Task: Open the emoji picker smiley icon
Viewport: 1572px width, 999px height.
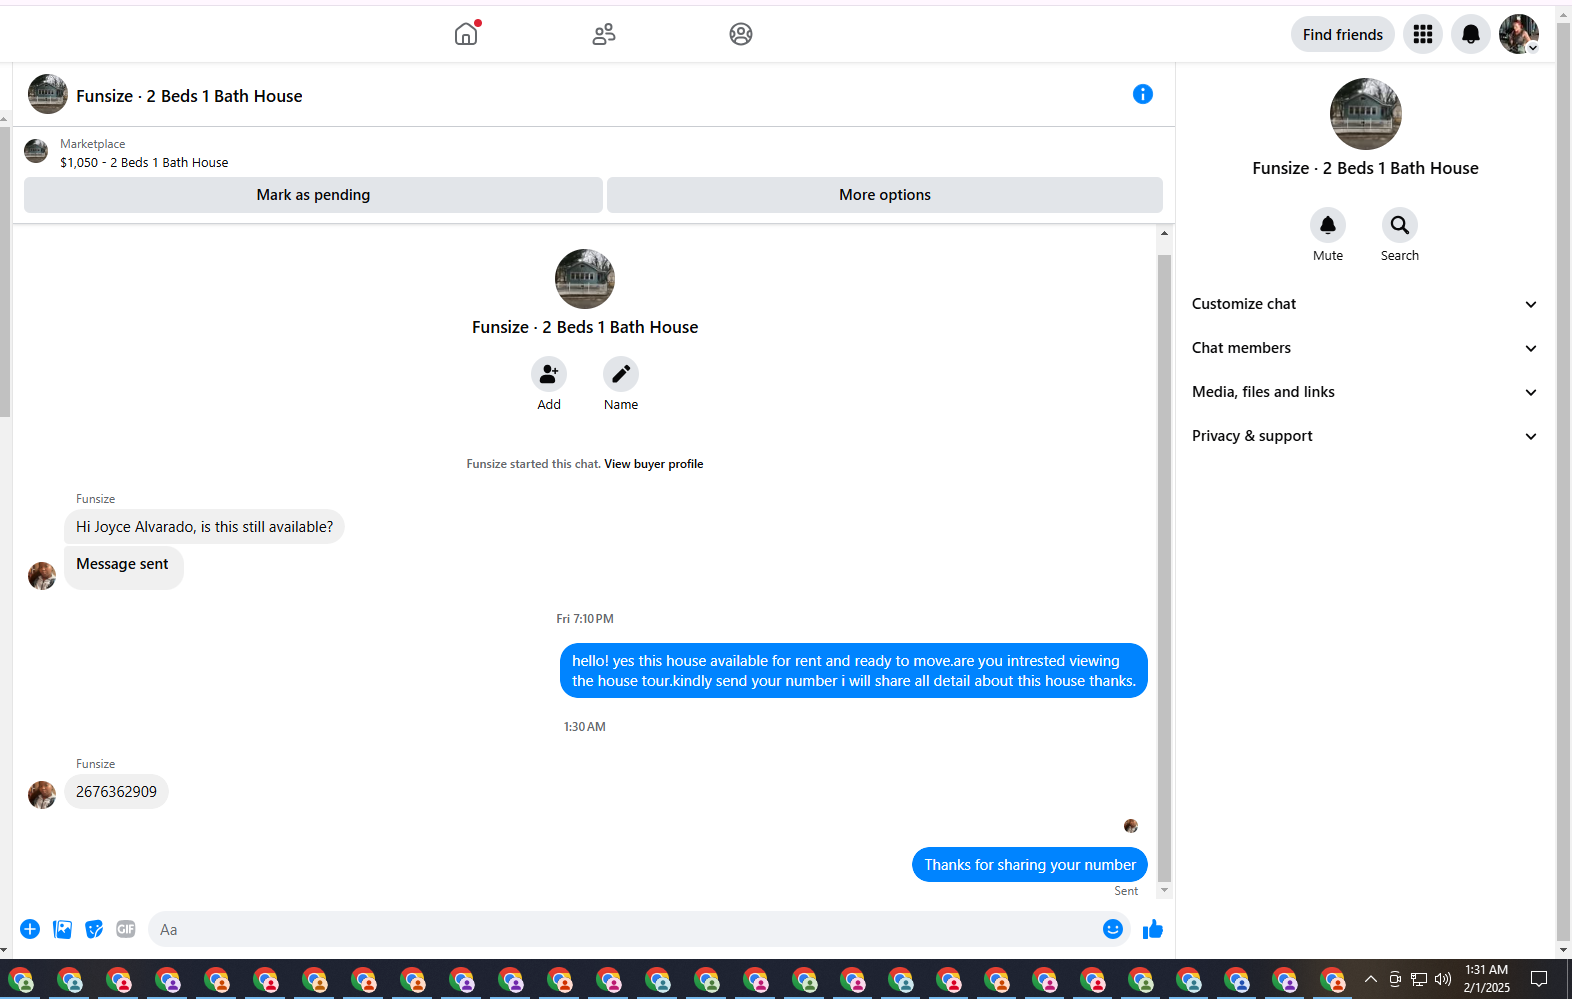Action: [x=1113, y=929]
